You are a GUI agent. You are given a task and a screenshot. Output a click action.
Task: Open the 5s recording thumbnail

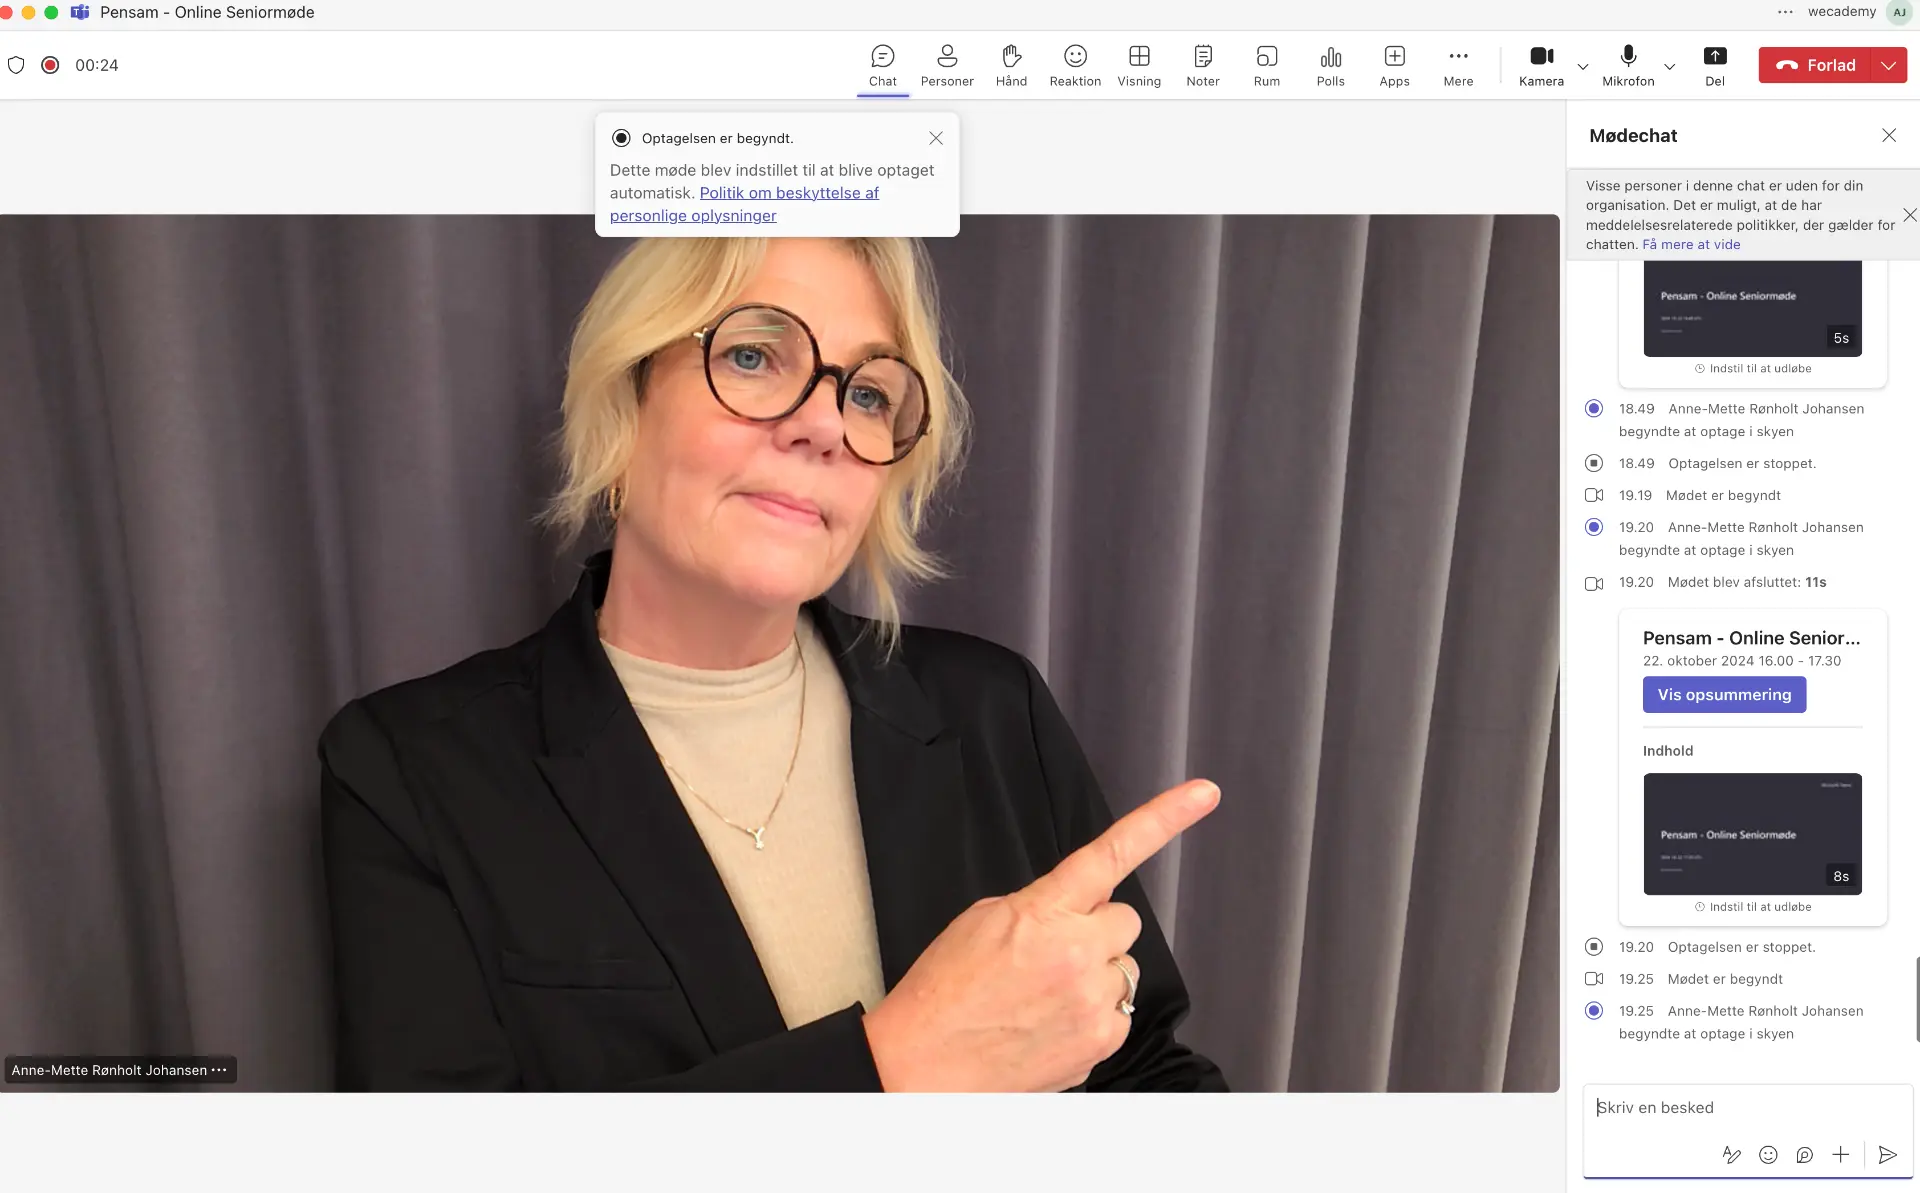coord(1752,309)
